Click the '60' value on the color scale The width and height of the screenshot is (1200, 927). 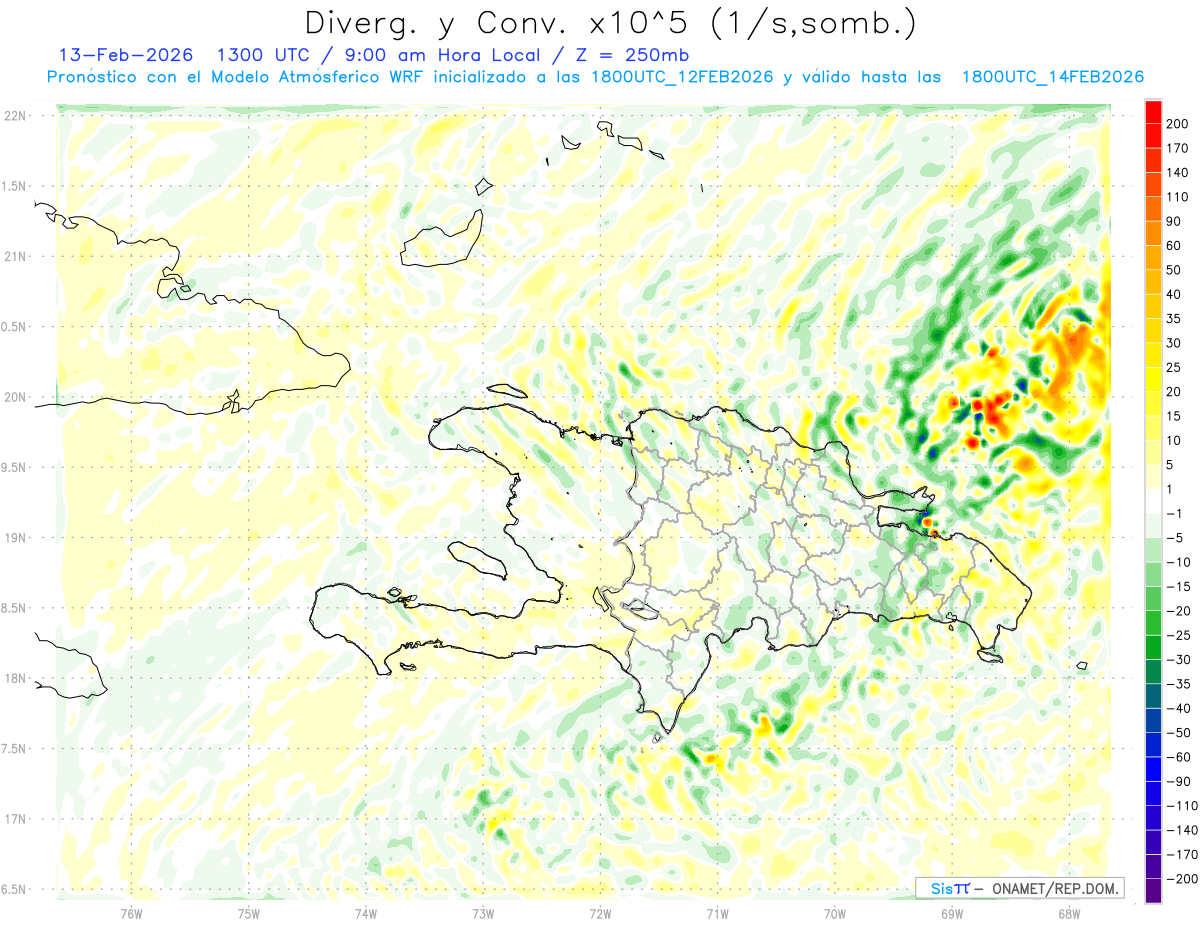click(1174, 246)
